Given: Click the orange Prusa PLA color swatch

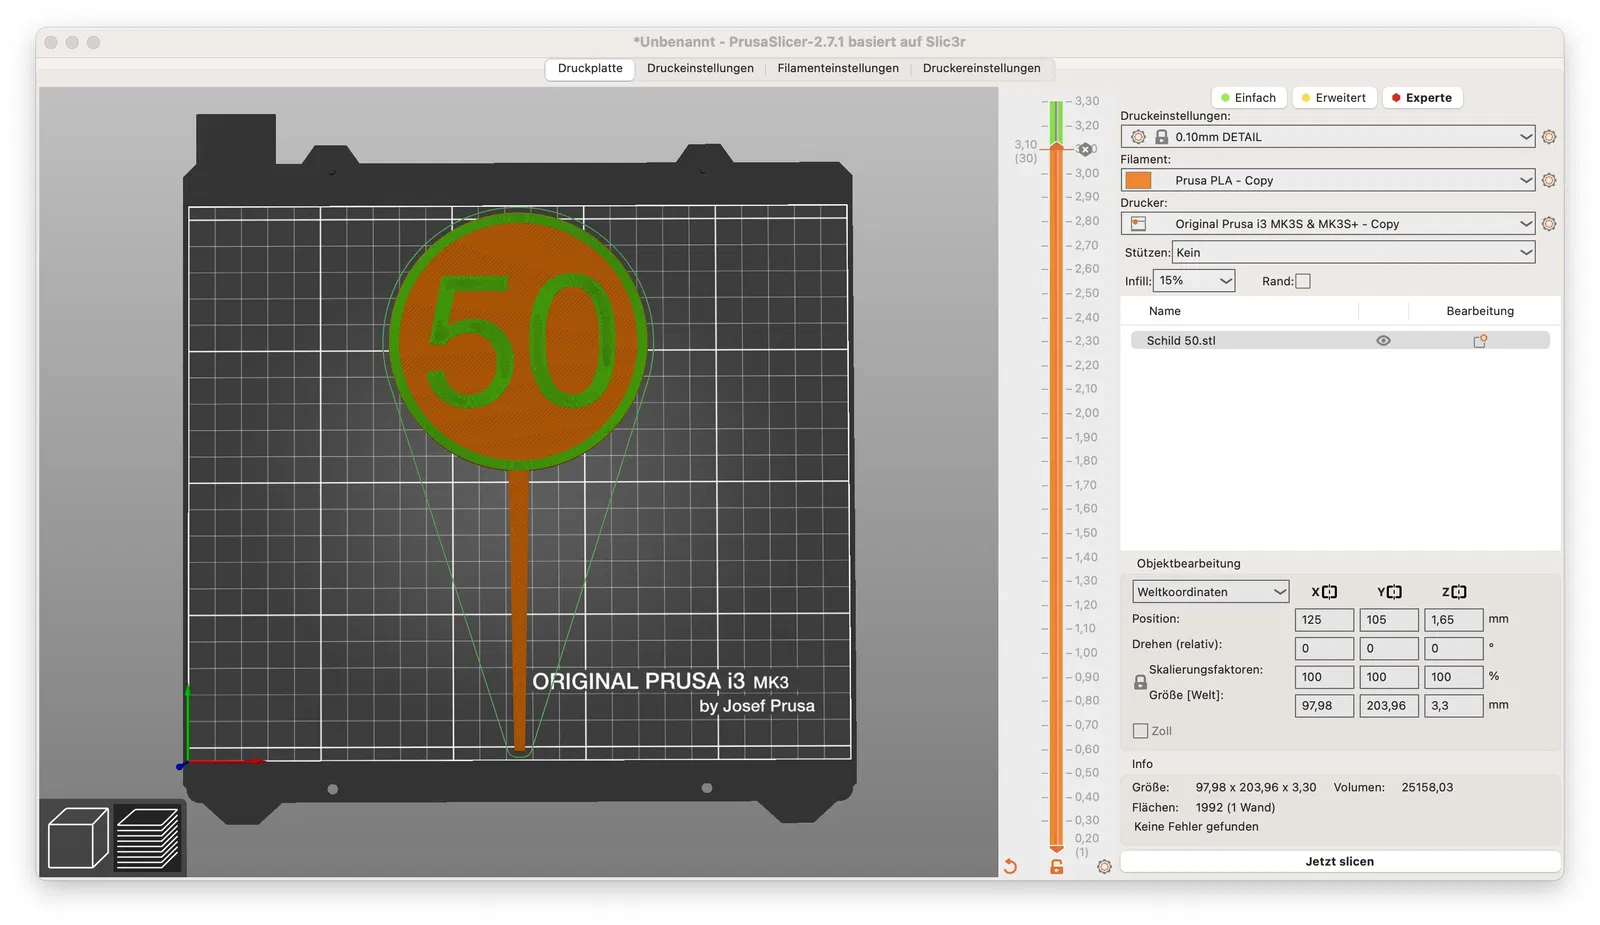Looking at the screenshot, I should [1138, 181].
